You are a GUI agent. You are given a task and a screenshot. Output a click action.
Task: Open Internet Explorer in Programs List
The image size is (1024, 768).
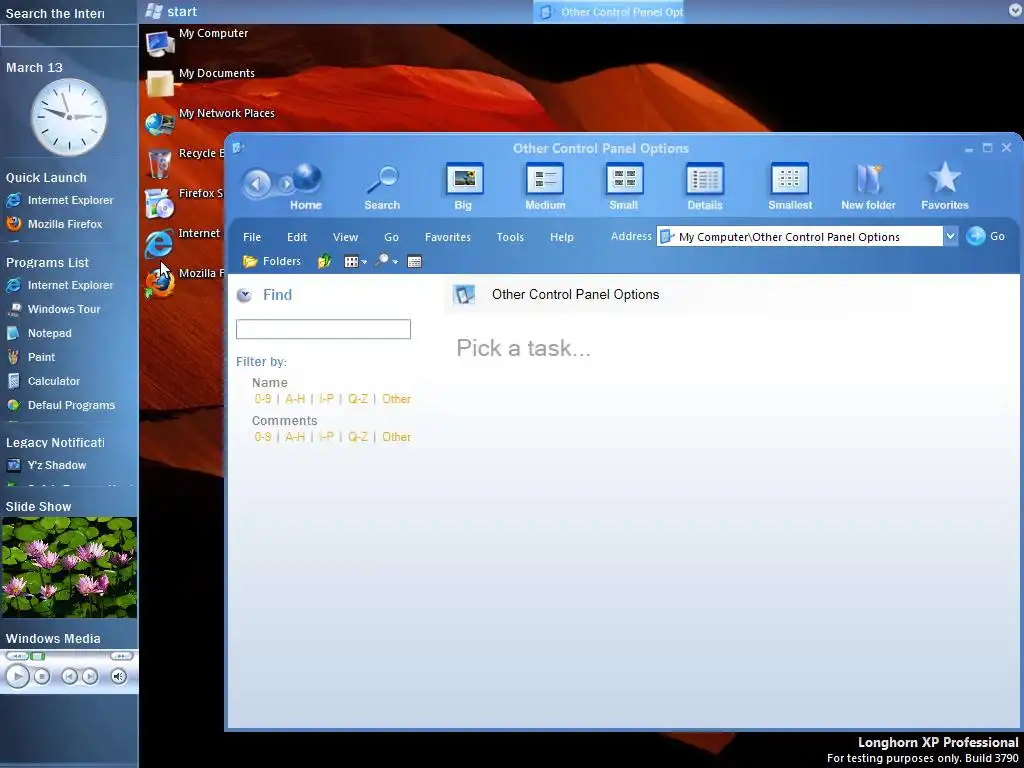click(59, 285)
